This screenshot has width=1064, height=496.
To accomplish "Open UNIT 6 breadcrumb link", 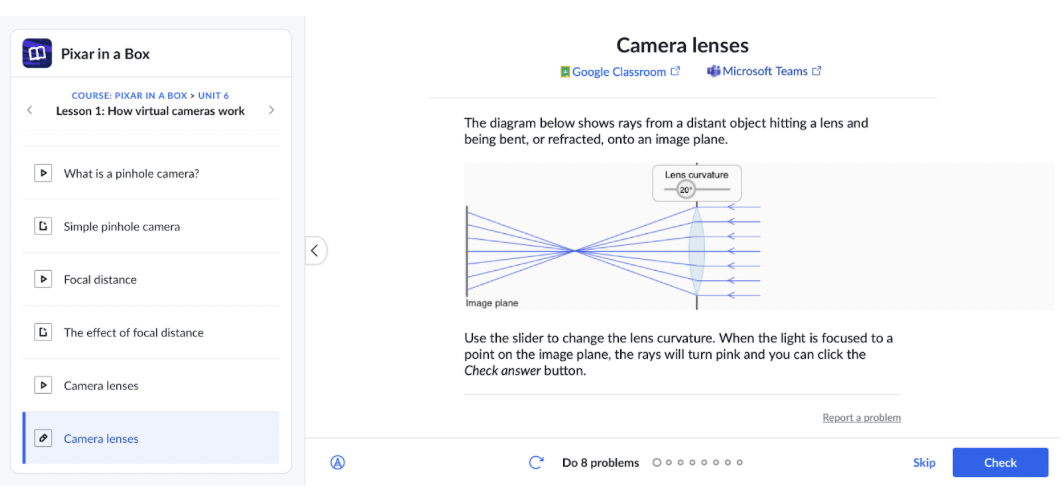I will 213,96.
